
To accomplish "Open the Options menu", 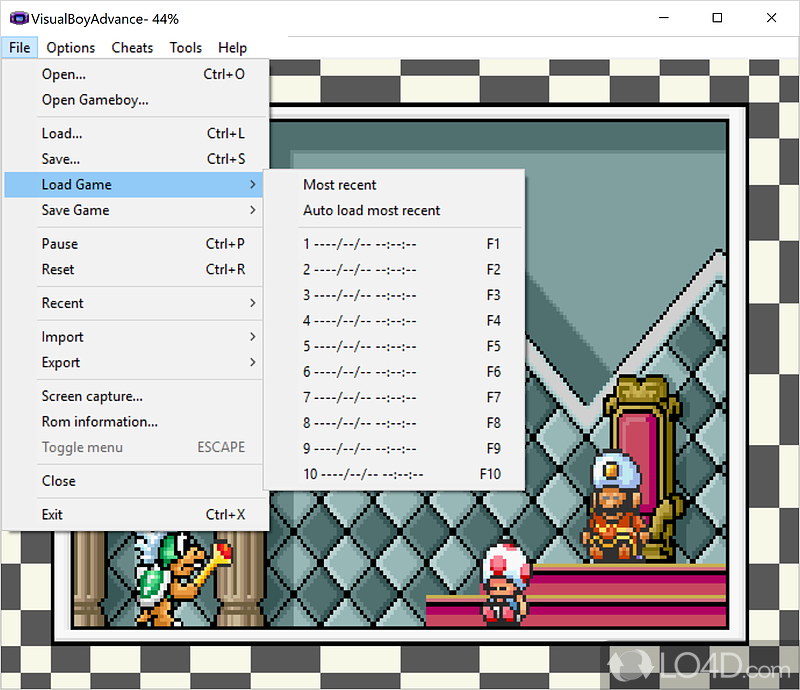I will 70,48.
